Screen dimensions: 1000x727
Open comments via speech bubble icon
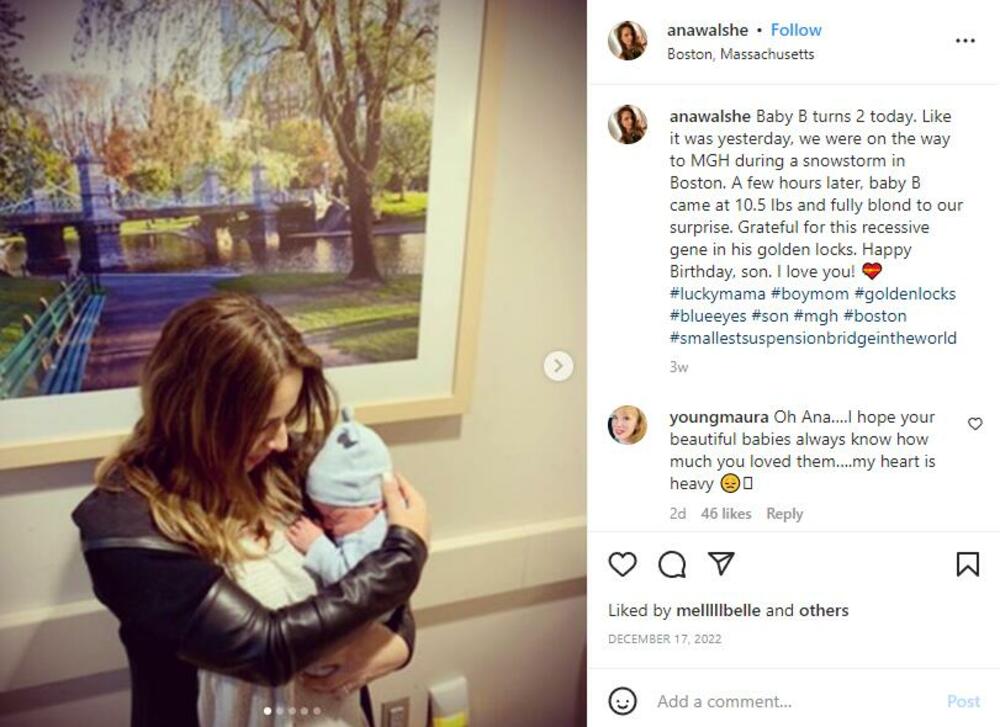[672, 564]
